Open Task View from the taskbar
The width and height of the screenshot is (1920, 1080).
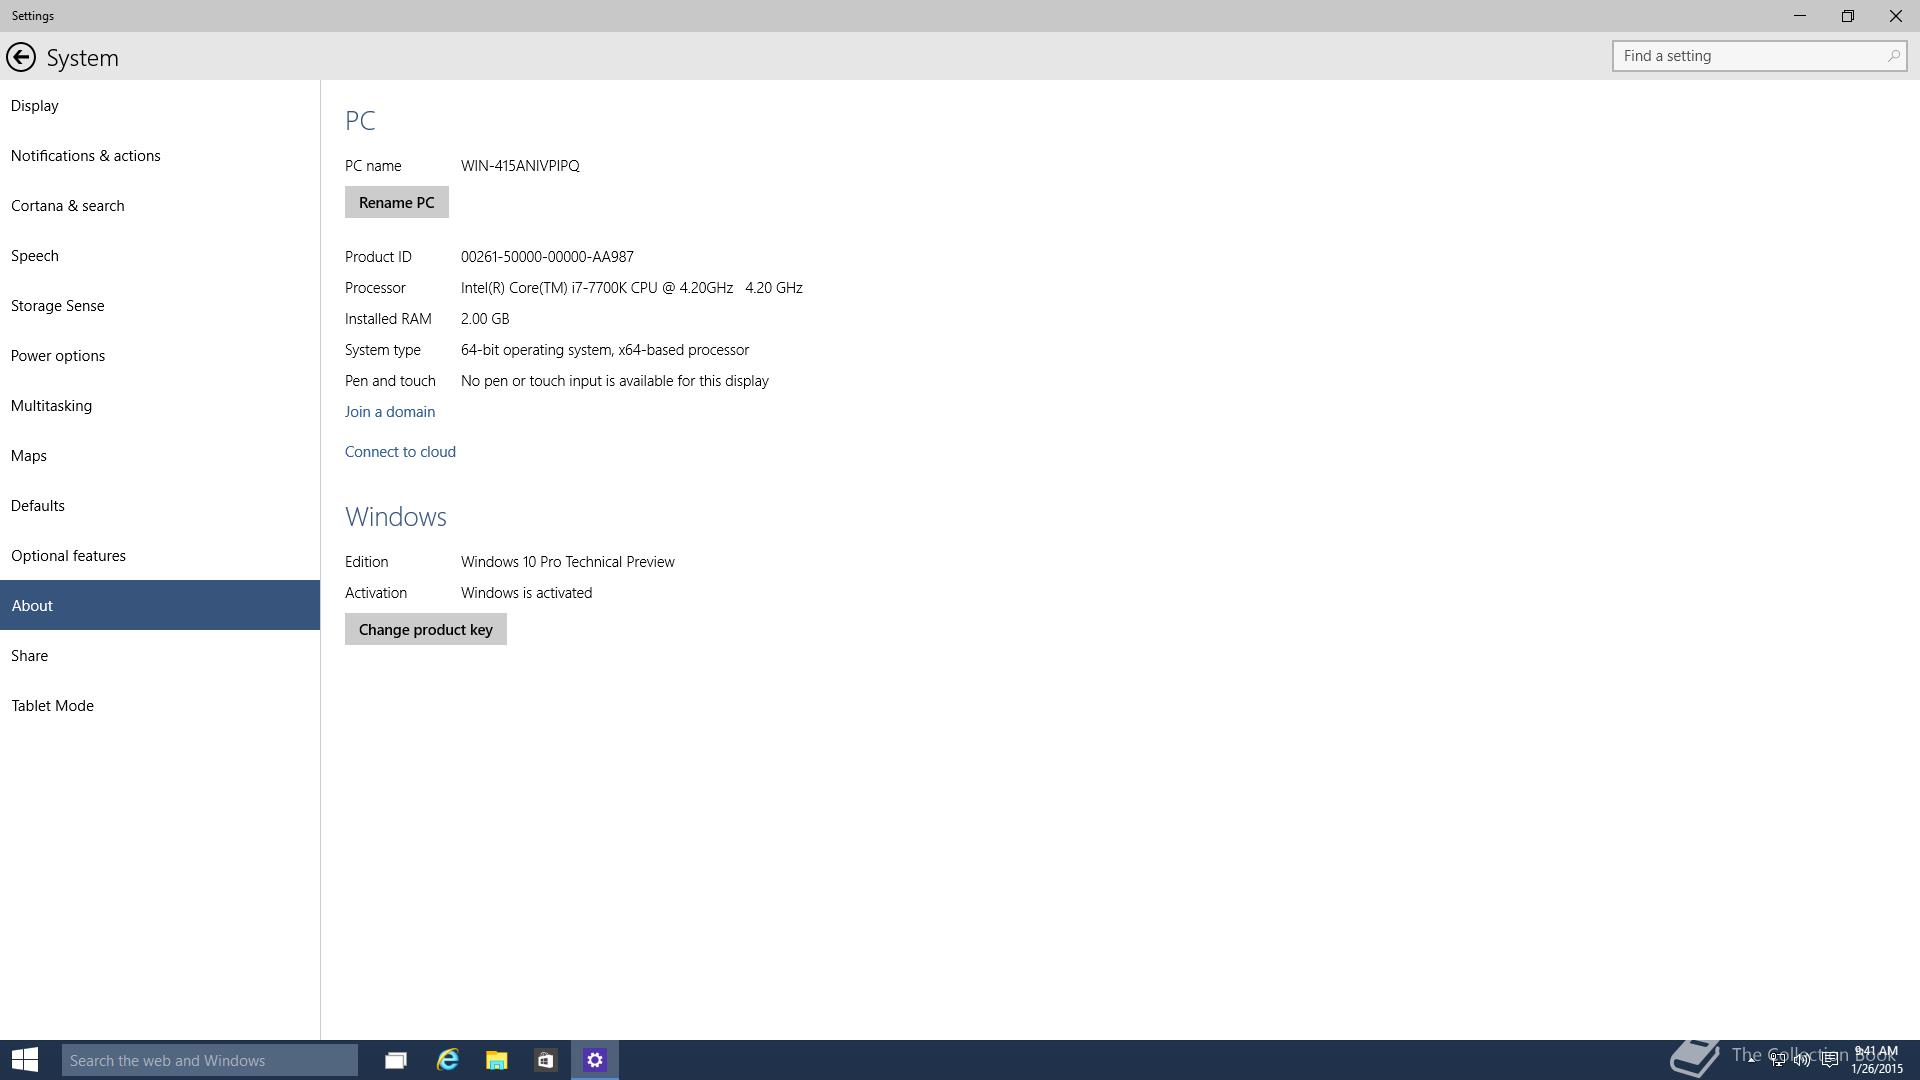(x=396, y=1060)
